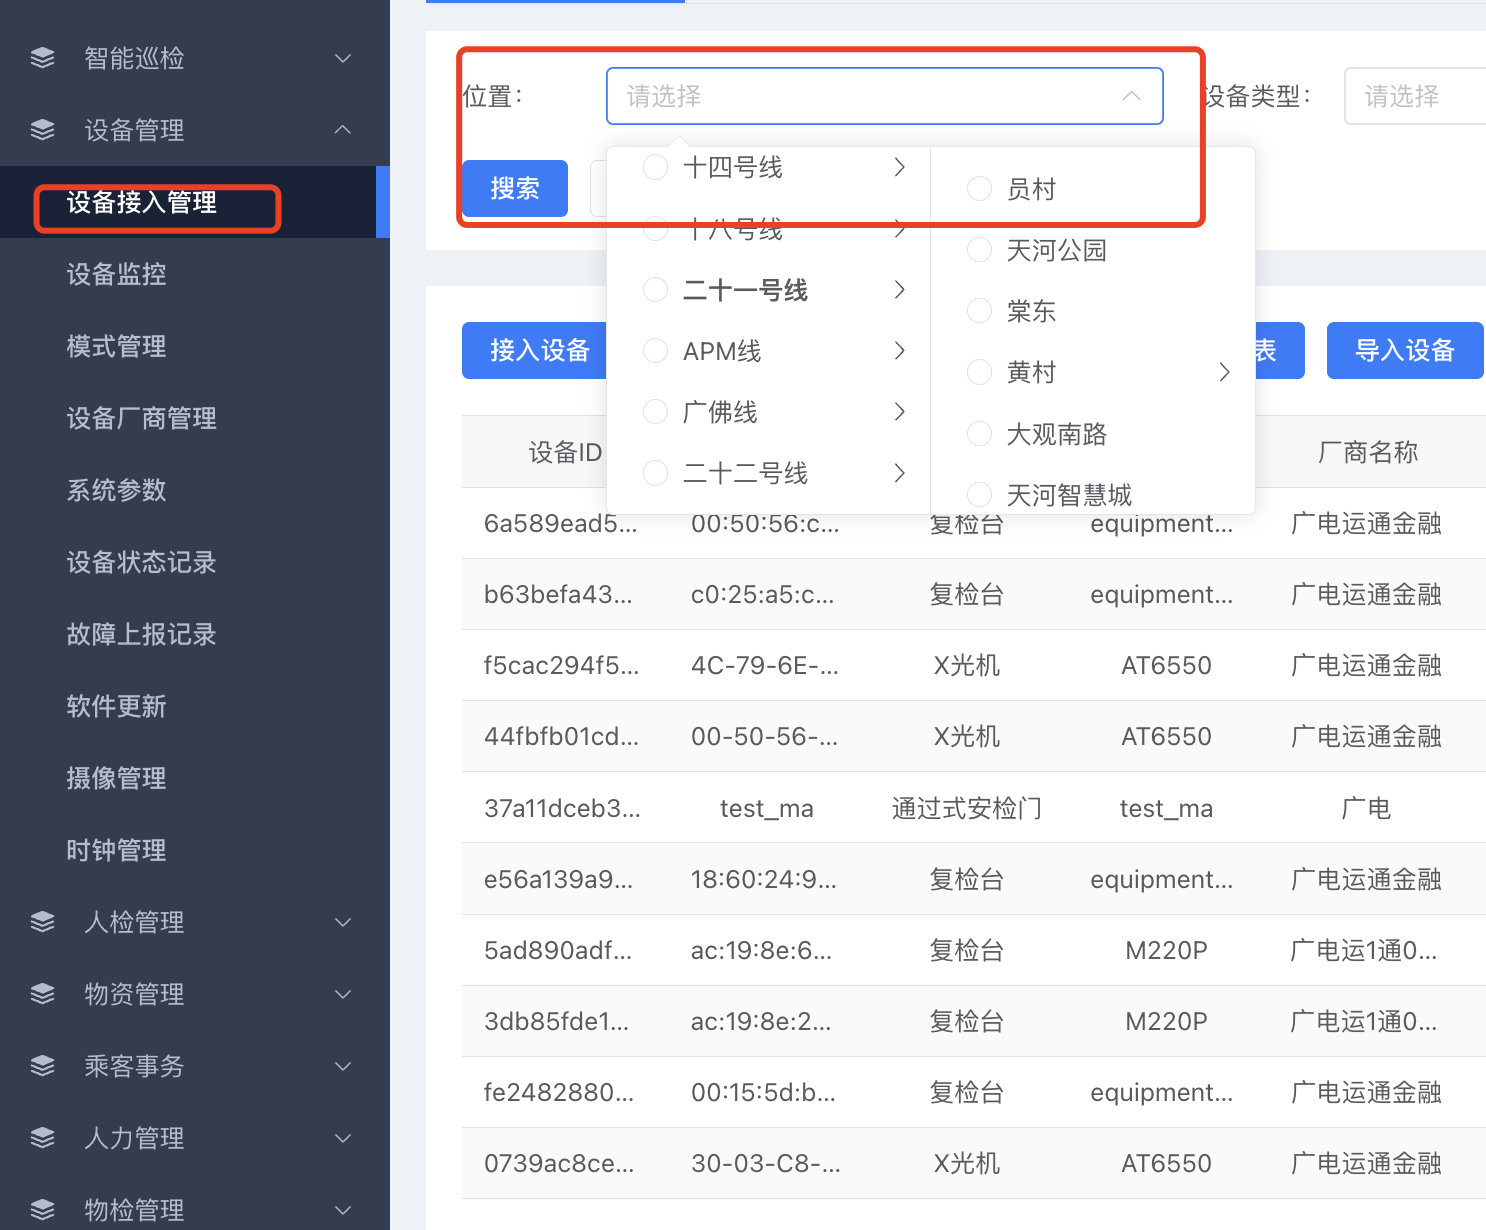Expand the 十四号线 submenu arrow
The width and height of the screenshot is (1486, 1230).
(x=900, y=167)
